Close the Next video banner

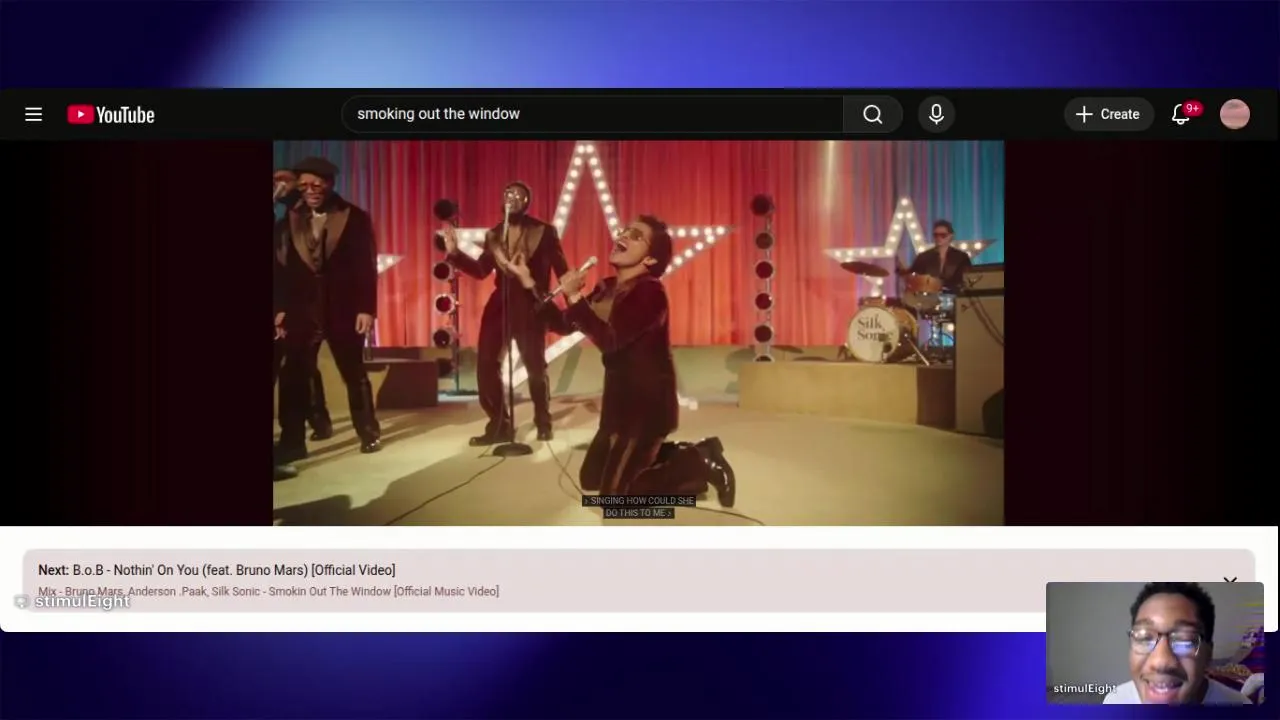[1230, 580]
